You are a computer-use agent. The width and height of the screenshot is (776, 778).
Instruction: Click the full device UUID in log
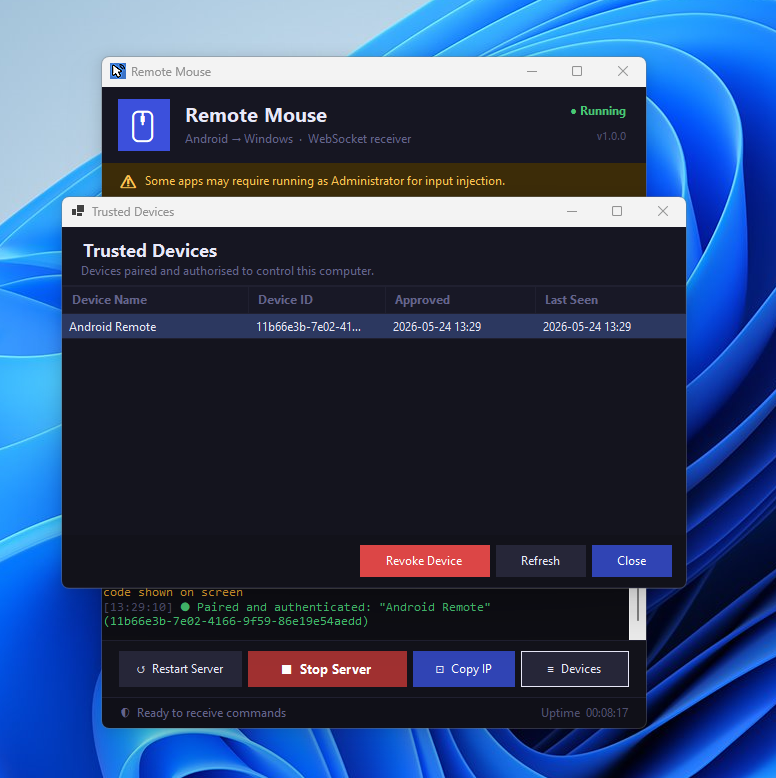coord(236,621)
